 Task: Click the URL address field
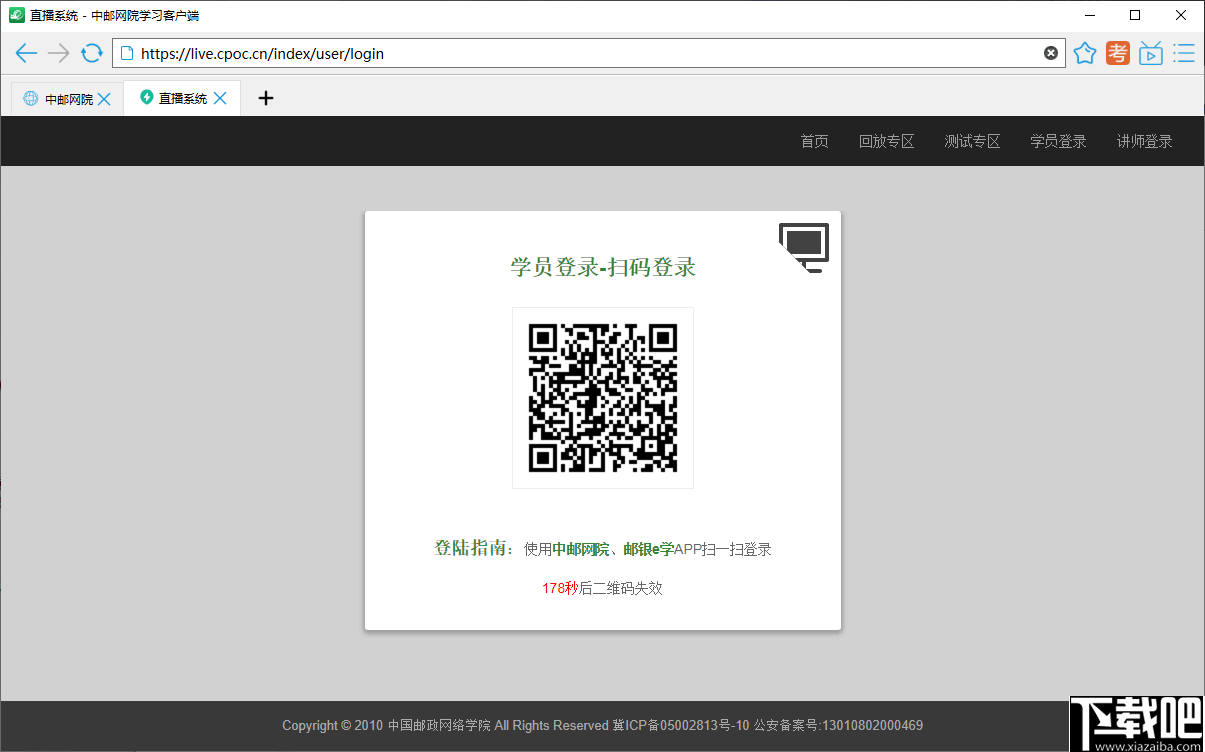(588, 54)
